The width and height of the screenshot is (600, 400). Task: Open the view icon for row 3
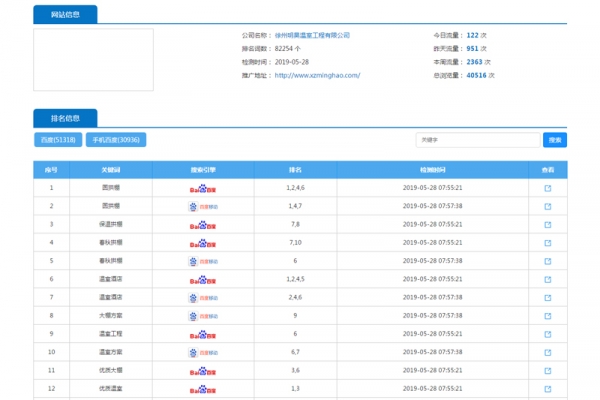(548, 225)
